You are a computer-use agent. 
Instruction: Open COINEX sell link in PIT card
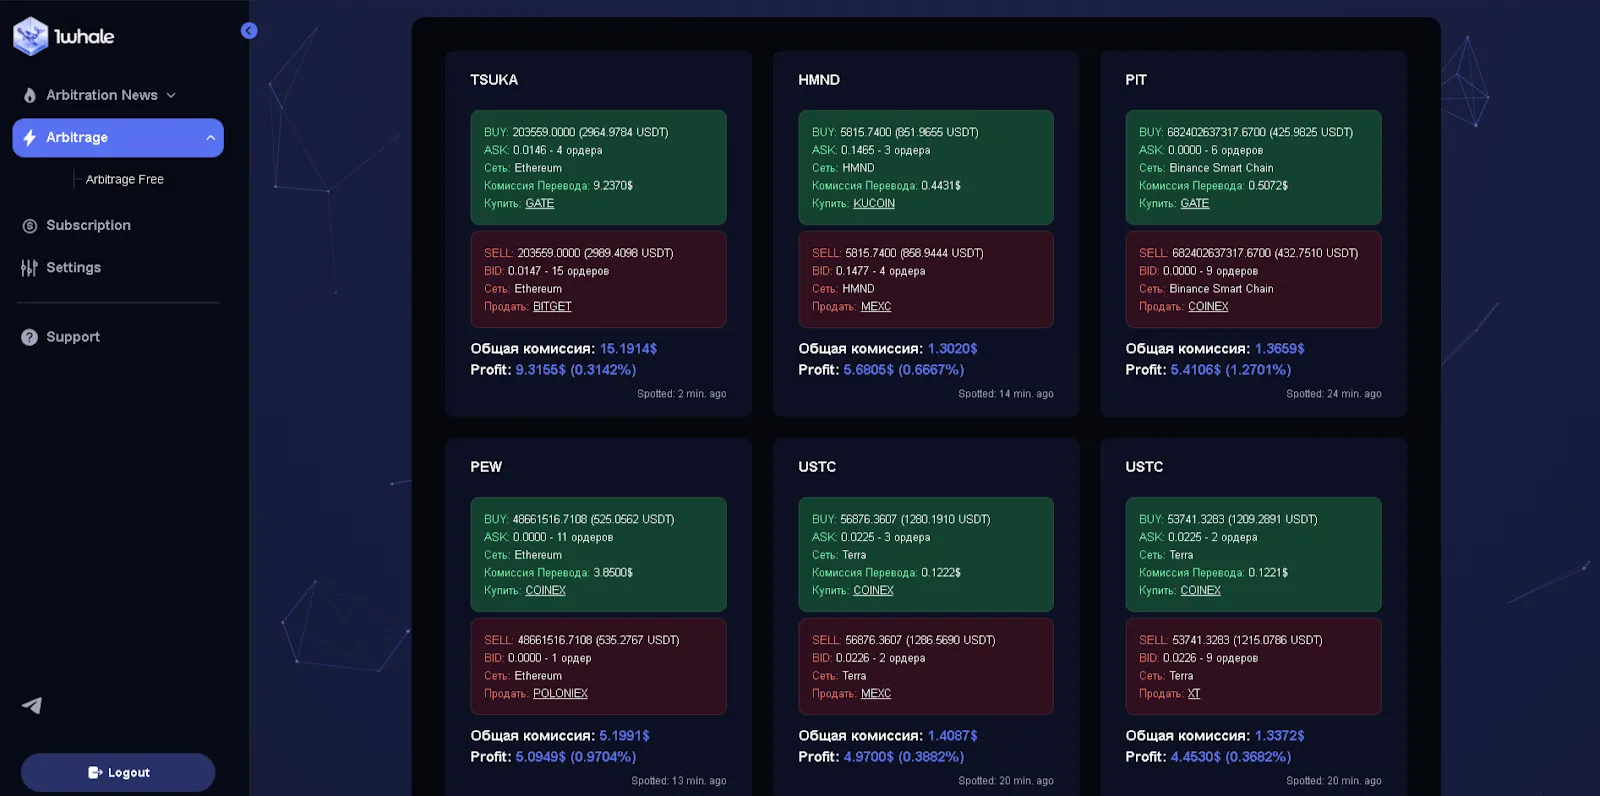click(1208, 307)
